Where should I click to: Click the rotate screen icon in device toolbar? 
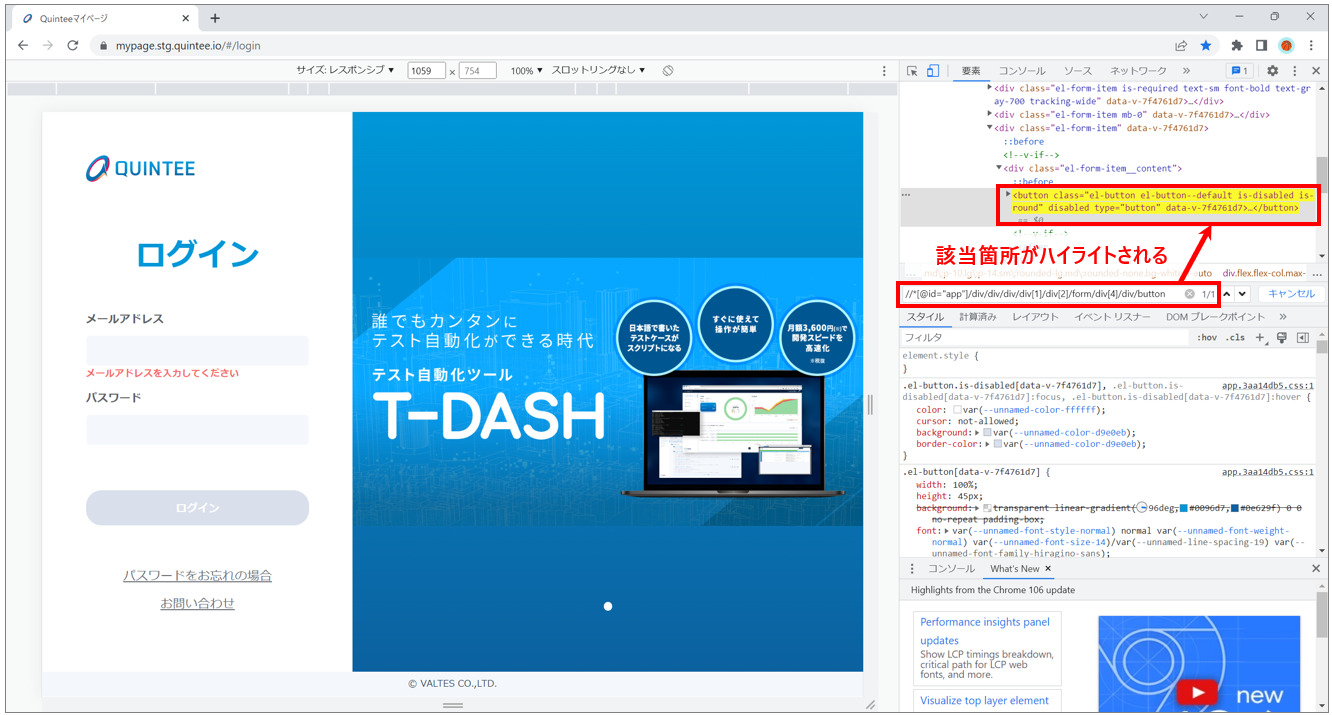[x=668, y=71]
